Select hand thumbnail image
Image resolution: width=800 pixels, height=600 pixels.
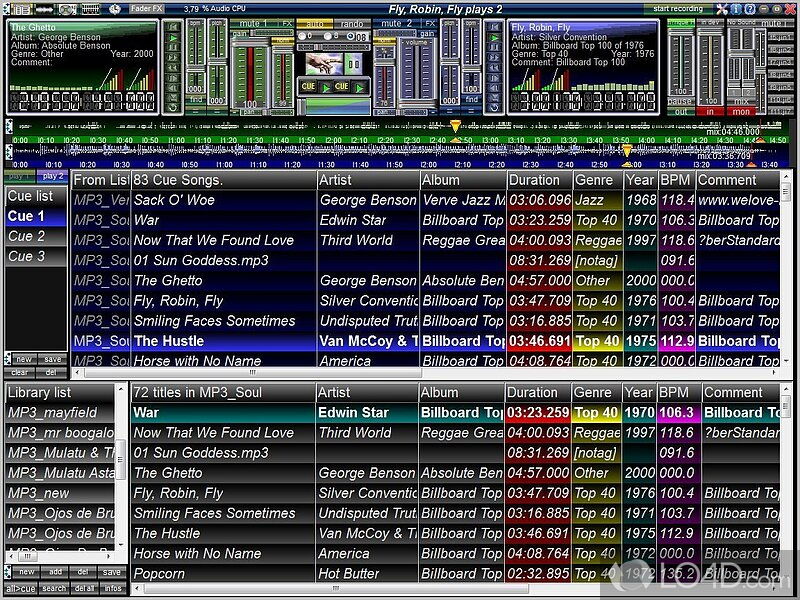[x=324, y=64]
